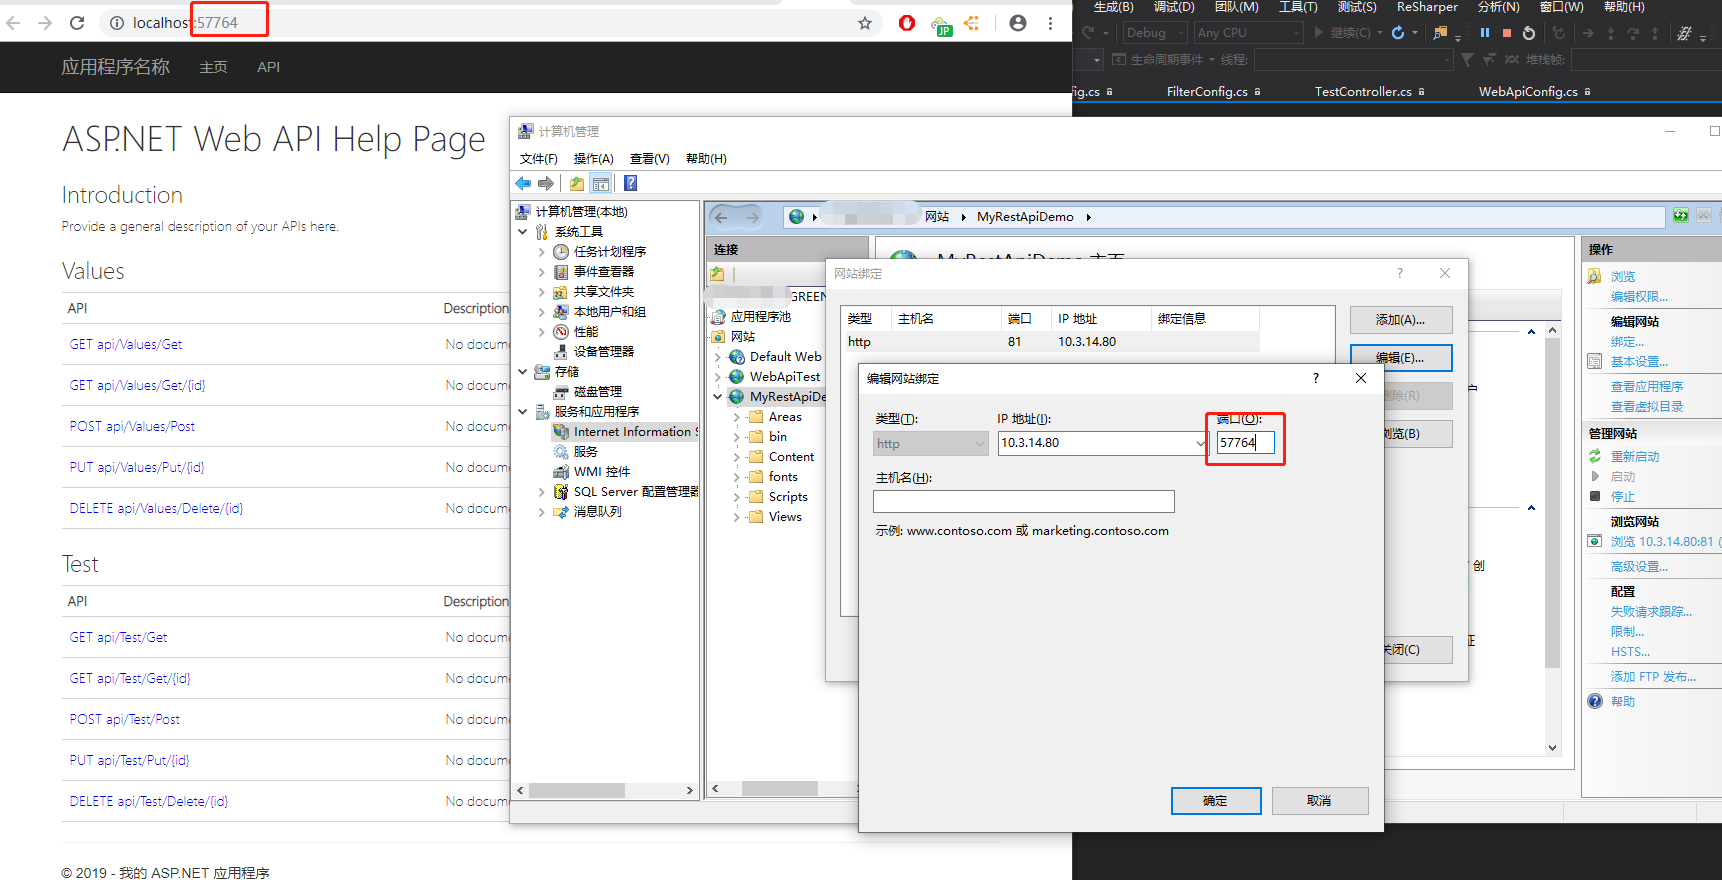Click IIS refresh icon near address bar

click(x=1681, y=216)
